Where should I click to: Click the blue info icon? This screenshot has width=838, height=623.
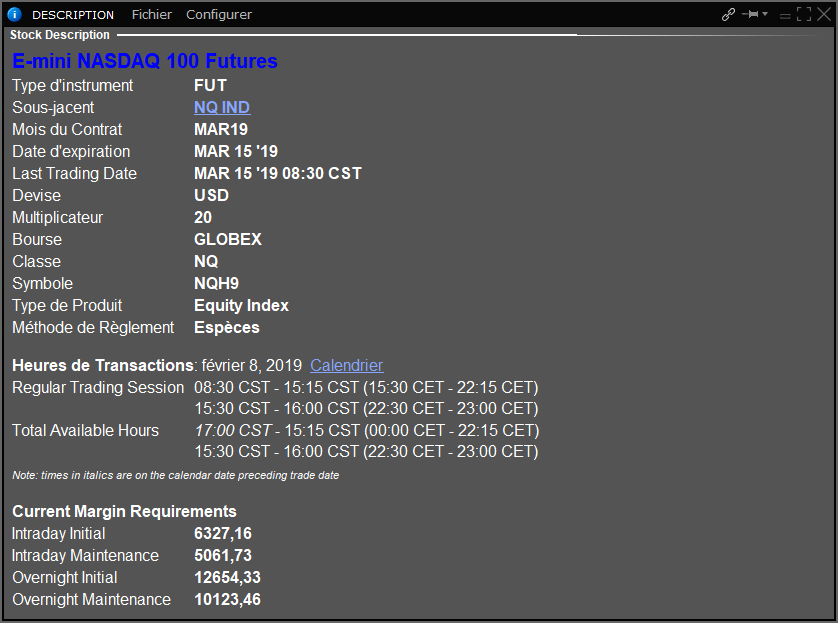click(x=14, y=14)
